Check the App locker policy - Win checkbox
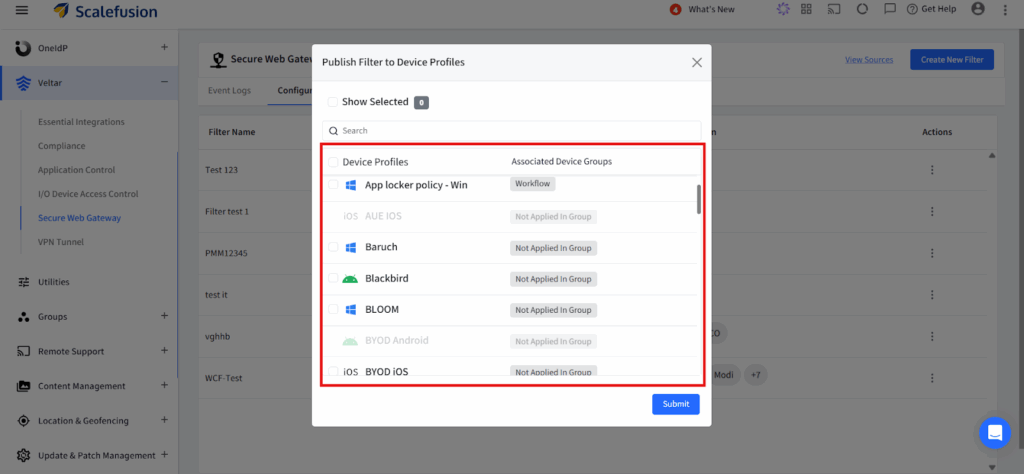The height and width of the screenshot is (474, 1024). click(x=333, y=185)
